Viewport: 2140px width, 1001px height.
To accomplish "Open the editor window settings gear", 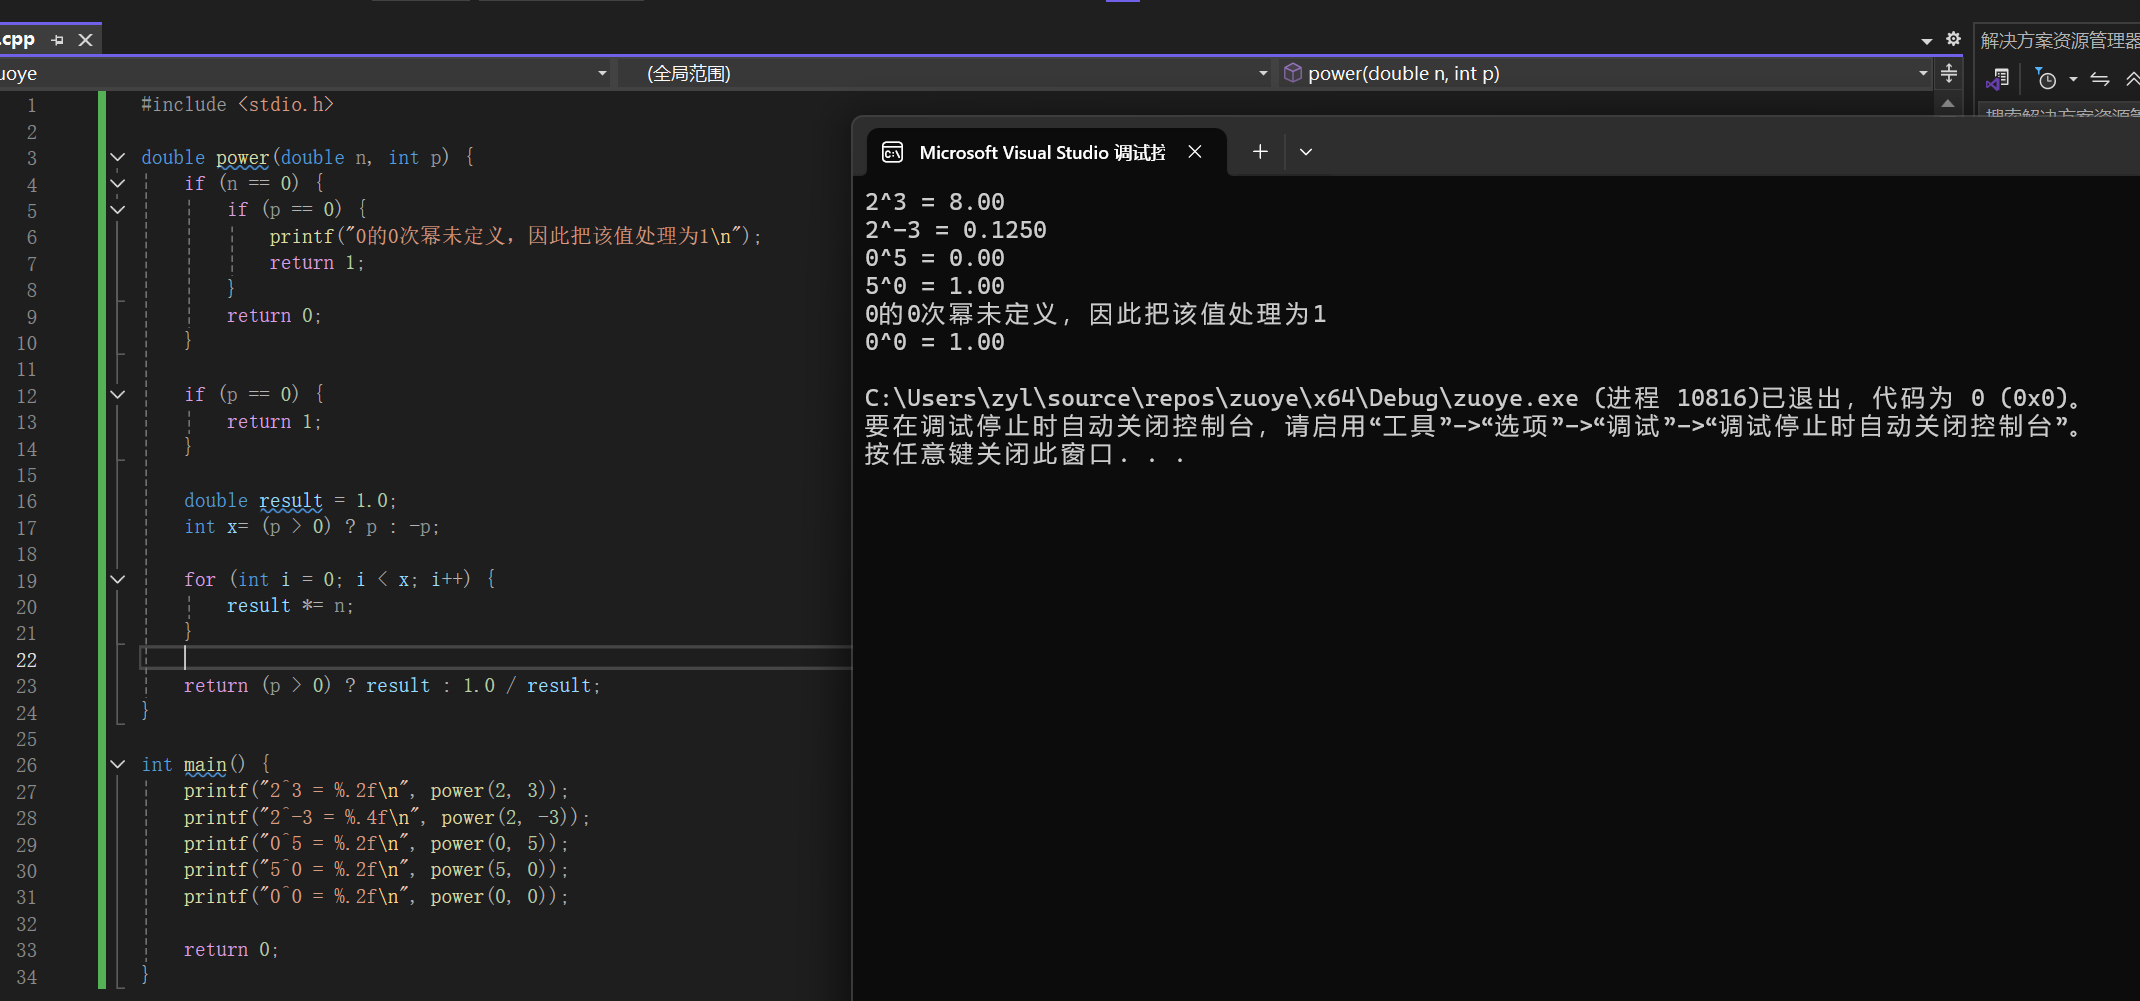I will 1953,39.
